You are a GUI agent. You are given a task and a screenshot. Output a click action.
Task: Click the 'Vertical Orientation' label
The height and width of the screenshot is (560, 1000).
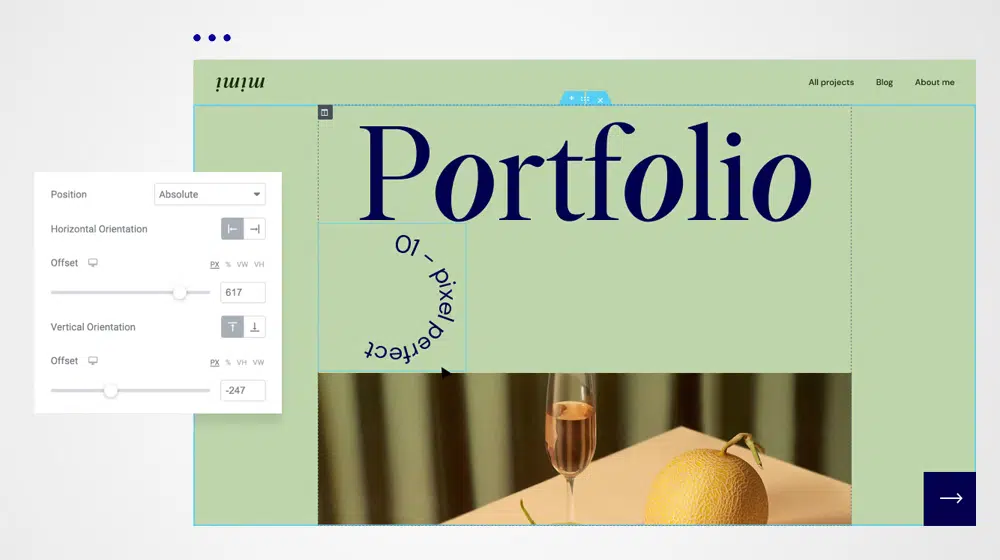click(x=93, y=327)
